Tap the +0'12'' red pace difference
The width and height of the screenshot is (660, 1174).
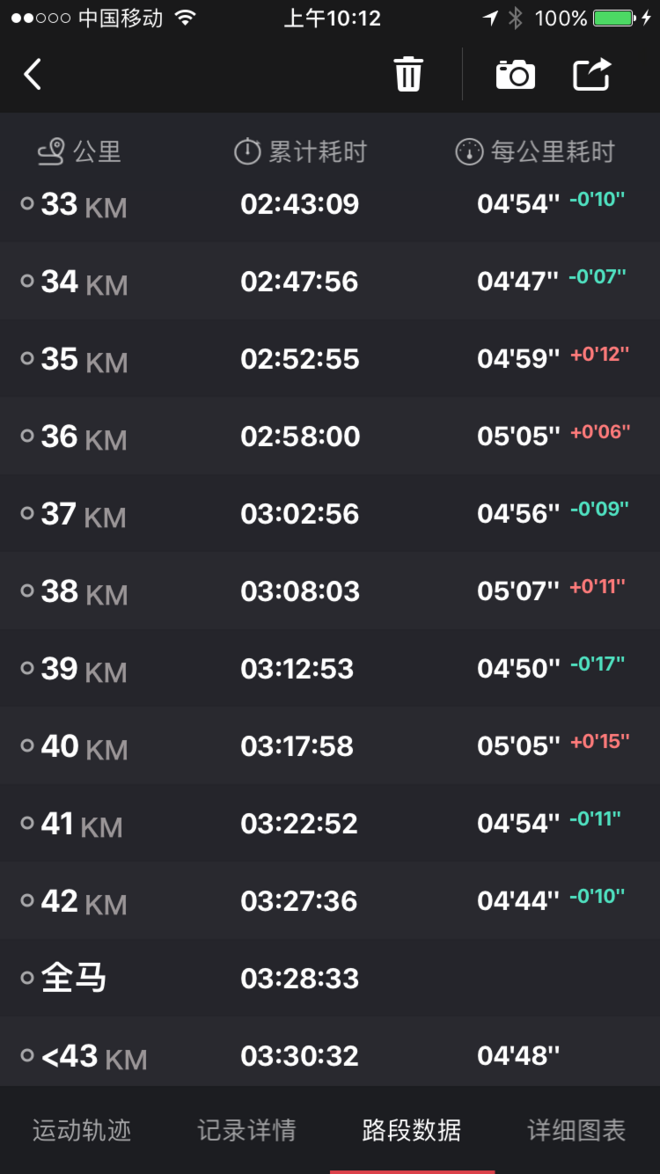pyautogui.click(x=600, y=355)
